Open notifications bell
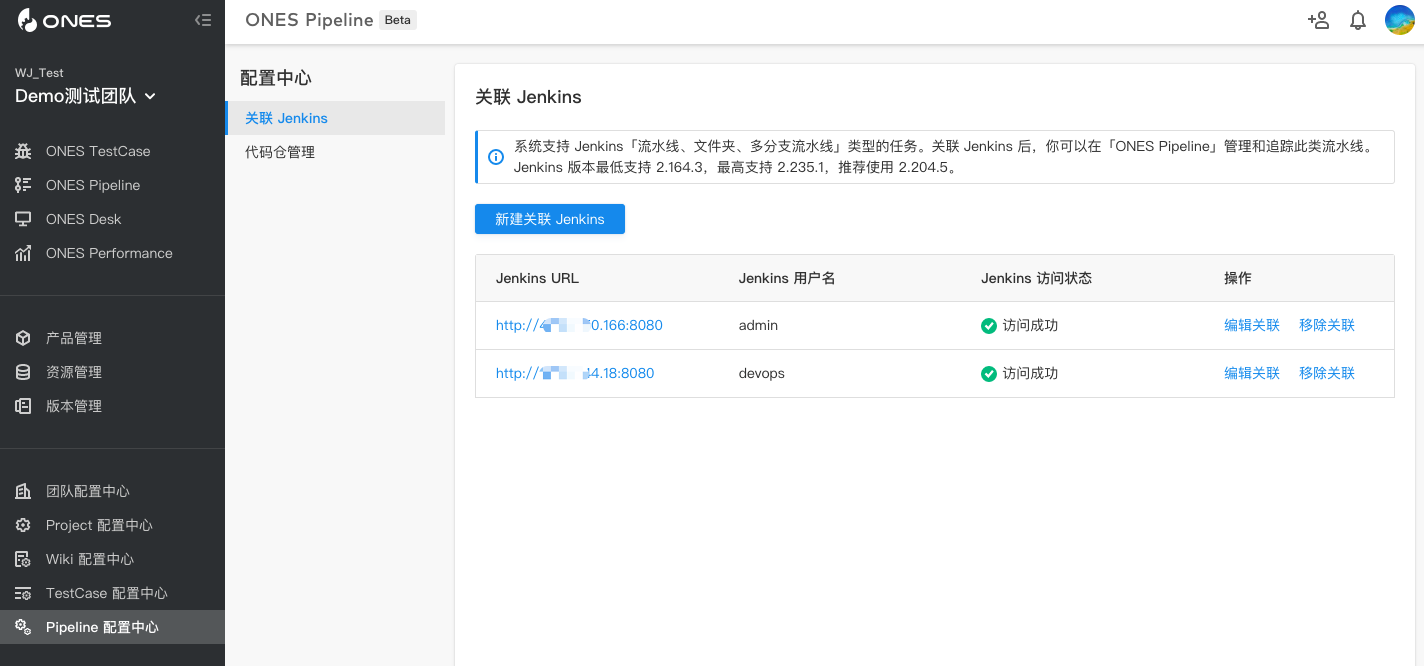The height and width of the screenshot is (666, 1424). coord(1358,20)
